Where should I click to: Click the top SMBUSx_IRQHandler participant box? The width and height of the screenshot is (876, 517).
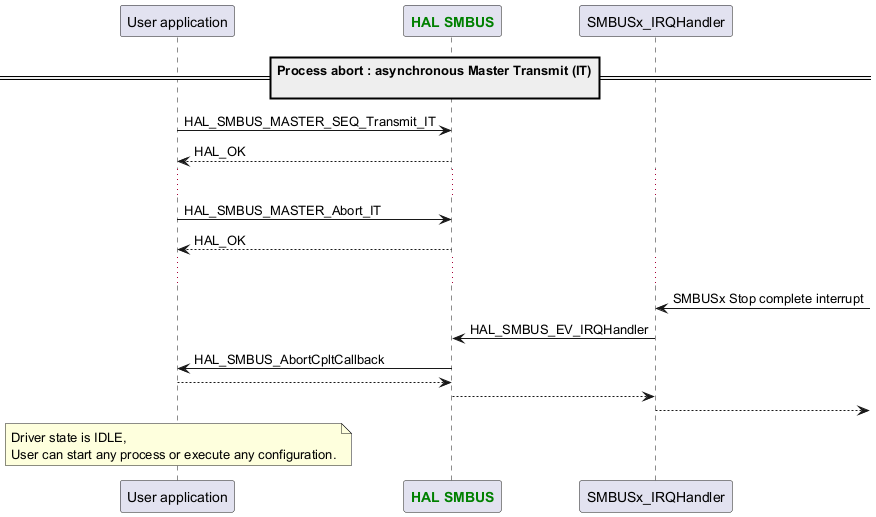click(x=656, y=20)
